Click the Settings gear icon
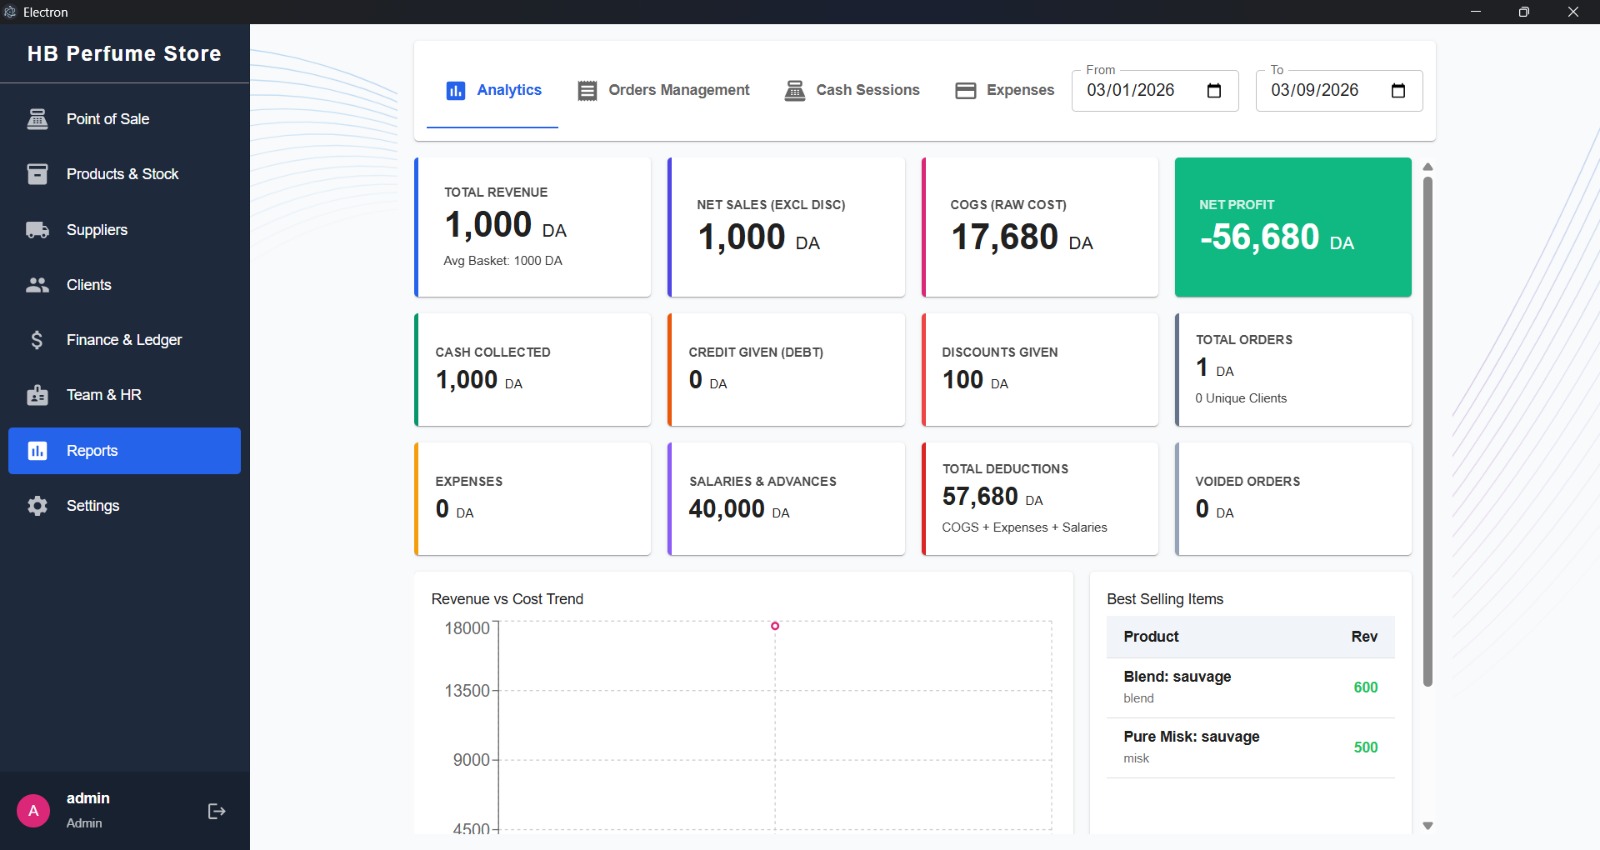Screen dimensions: 1600x850 pyautogui.click(x=37, y=506)
